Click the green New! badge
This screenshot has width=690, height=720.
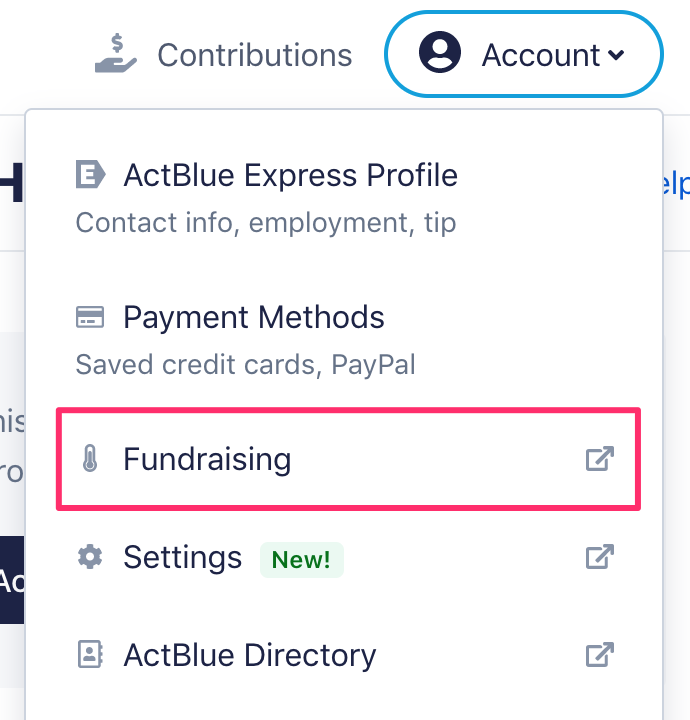pos(301,559)
